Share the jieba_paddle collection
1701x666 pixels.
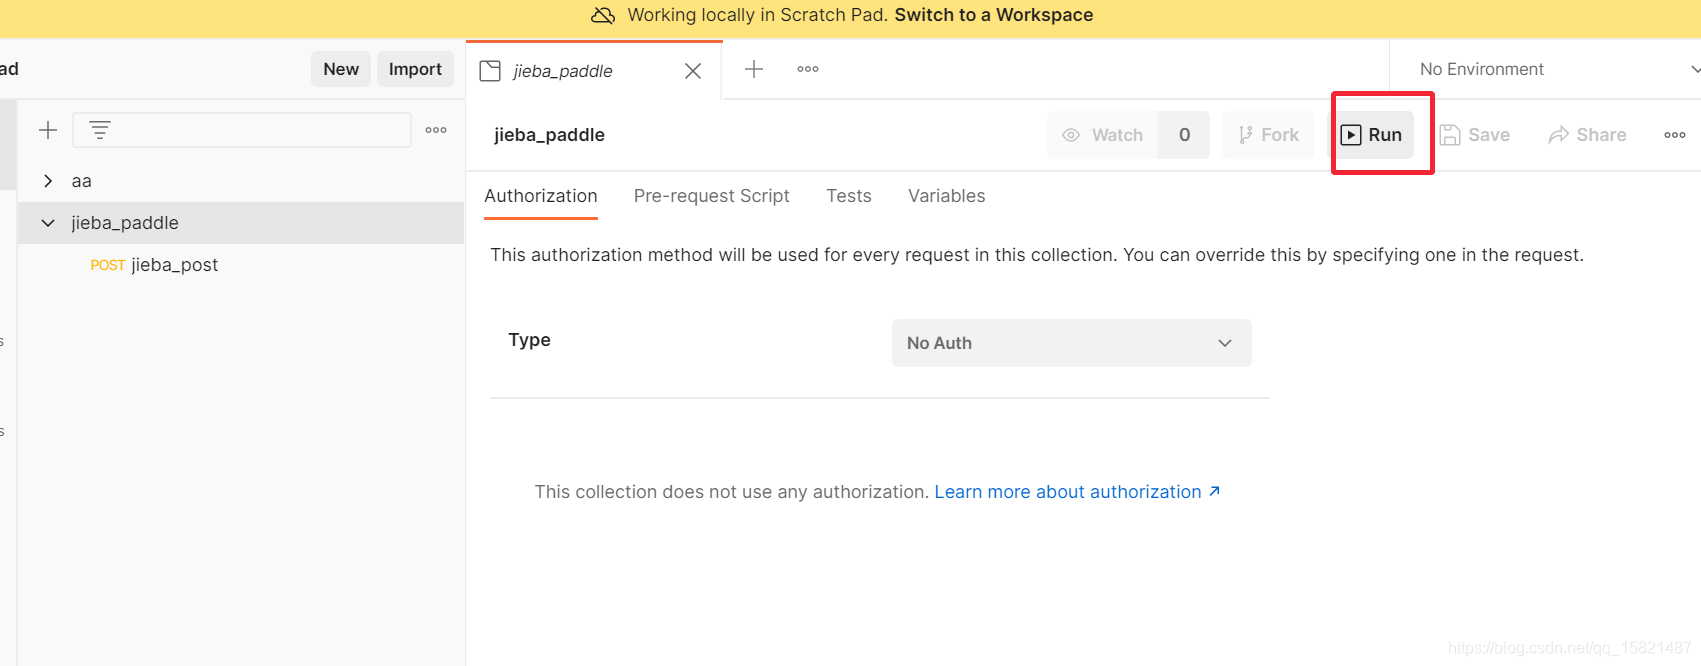[x=1587, y=135]
